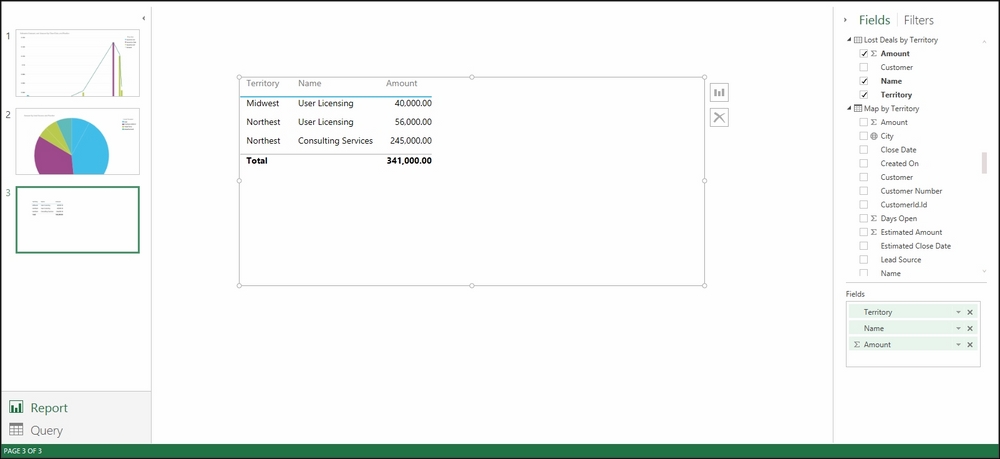Viewport: 1000px width, 459px height.
Task: Uncheck the Name field checkbox
Action: tap(864, 81)
